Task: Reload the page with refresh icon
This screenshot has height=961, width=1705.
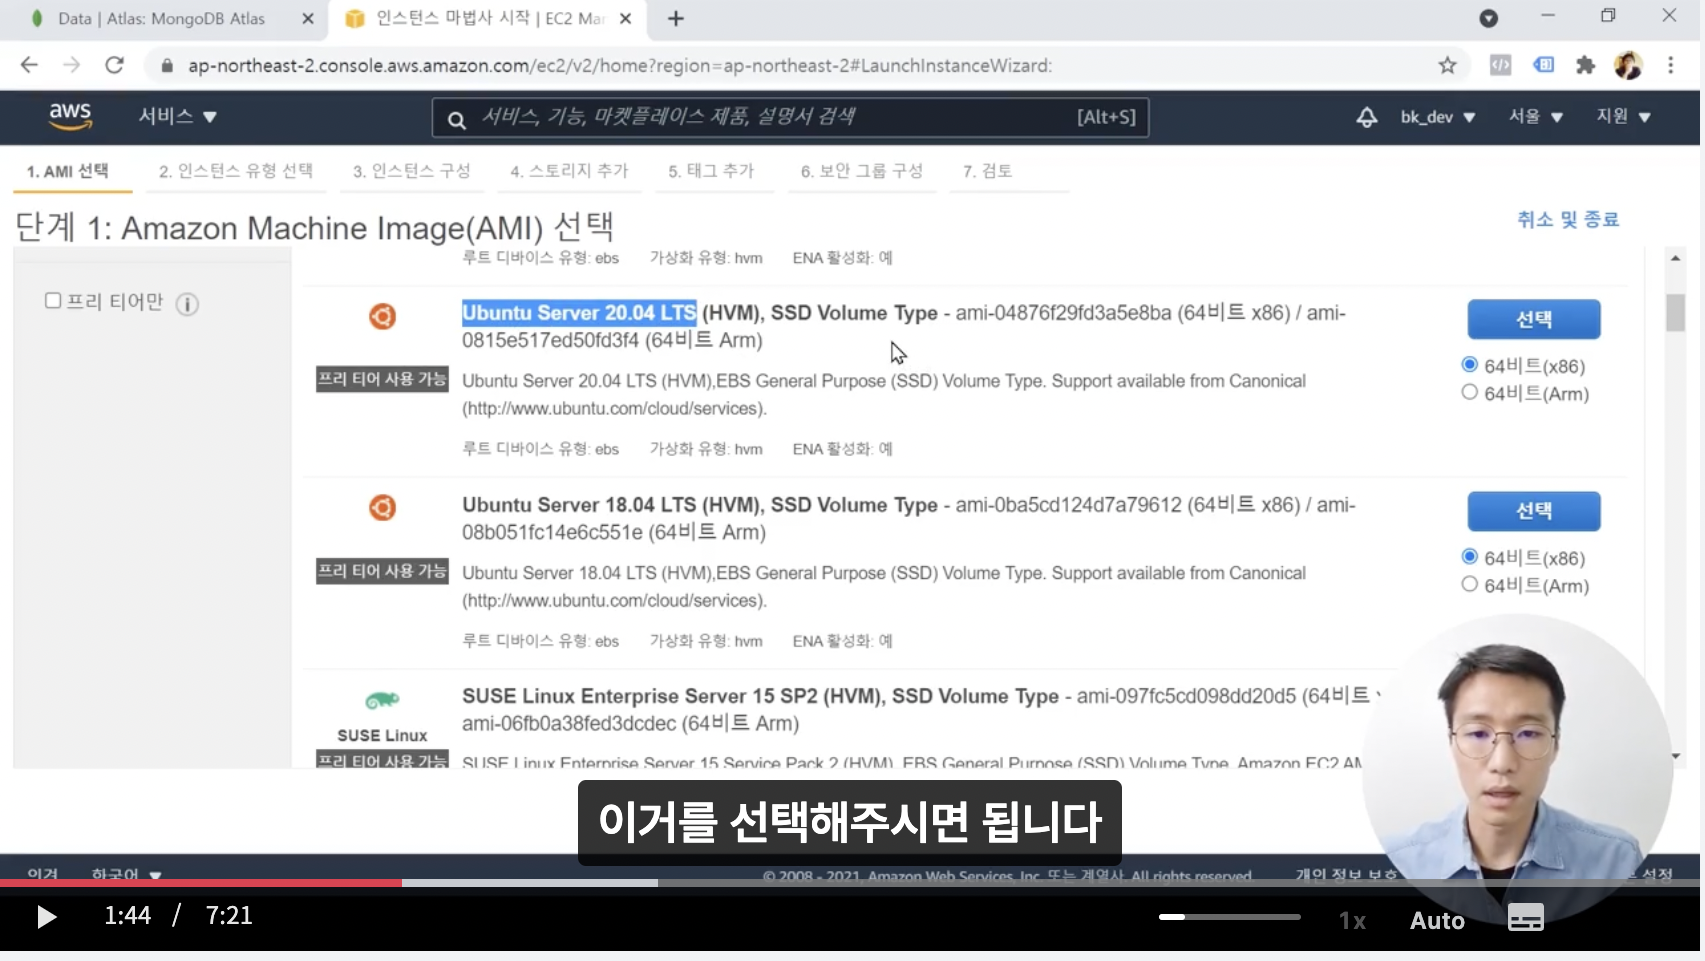Action: [114, 65]
